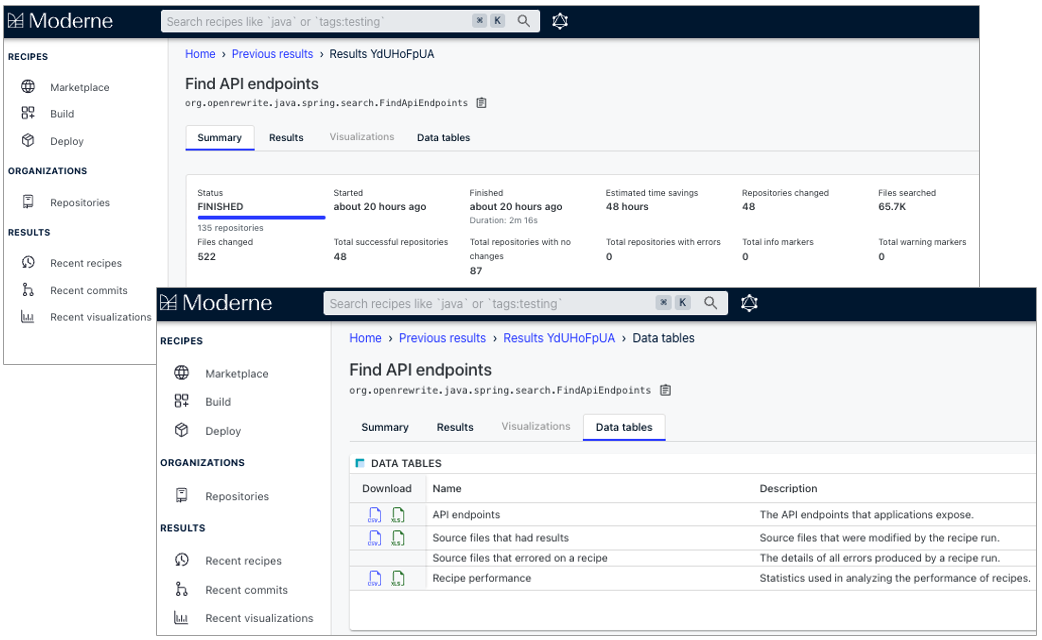Download Recipe performance table as XLS
This screenshot has width=1042, height=640.
(397, 578)
